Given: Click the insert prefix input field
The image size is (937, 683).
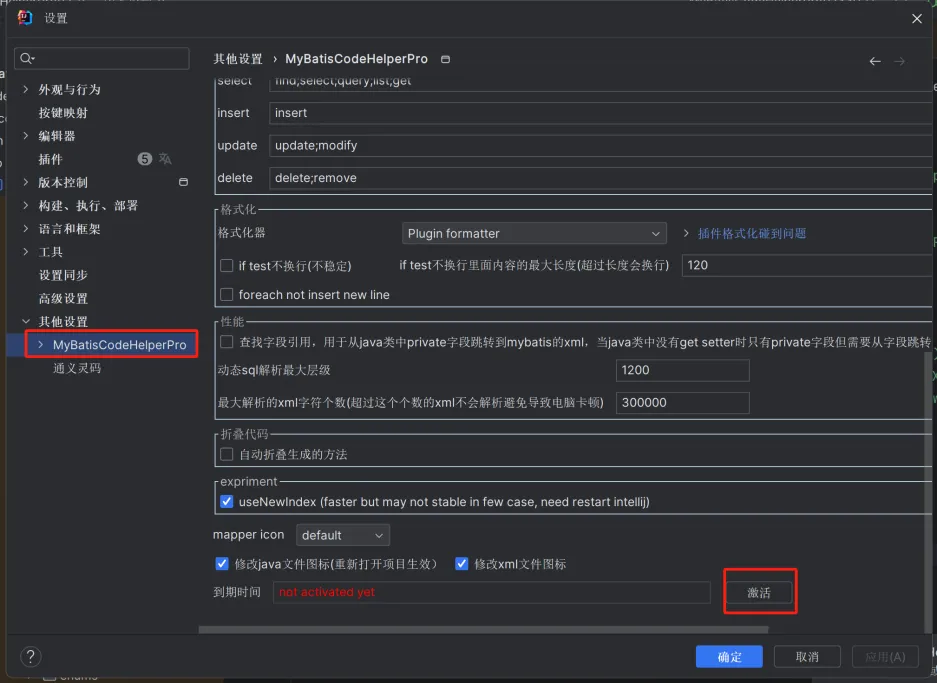Looking at the screenshot, I should click(x=601, y=113).
